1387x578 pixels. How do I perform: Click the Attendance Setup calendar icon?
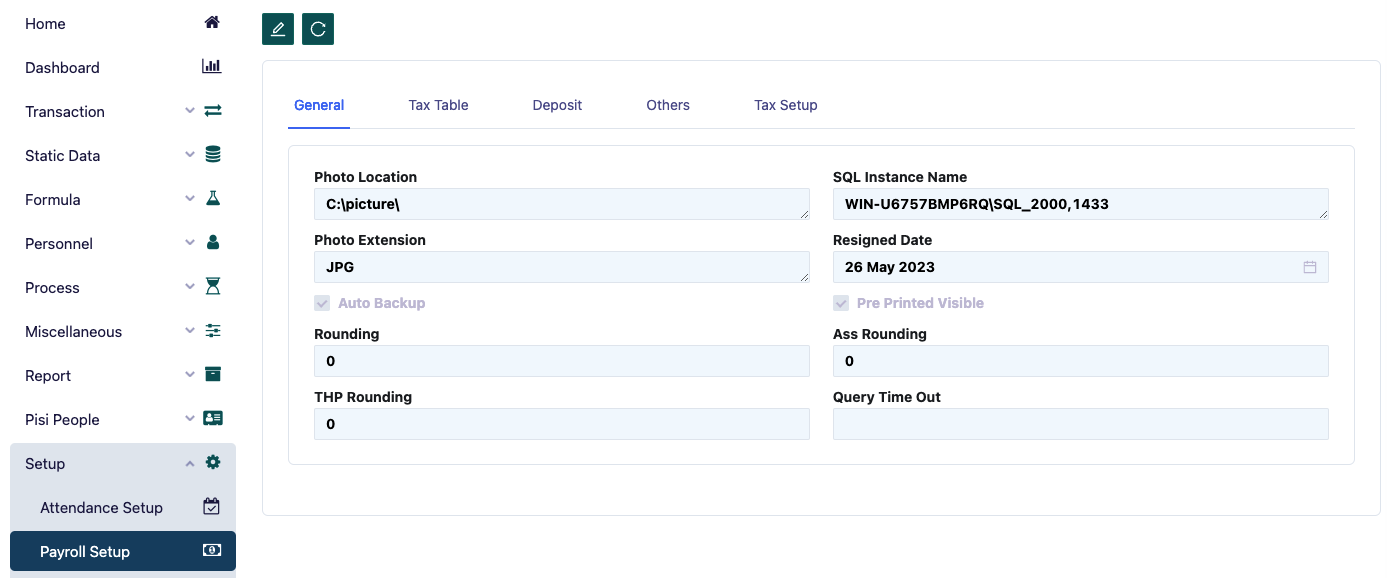212,507
